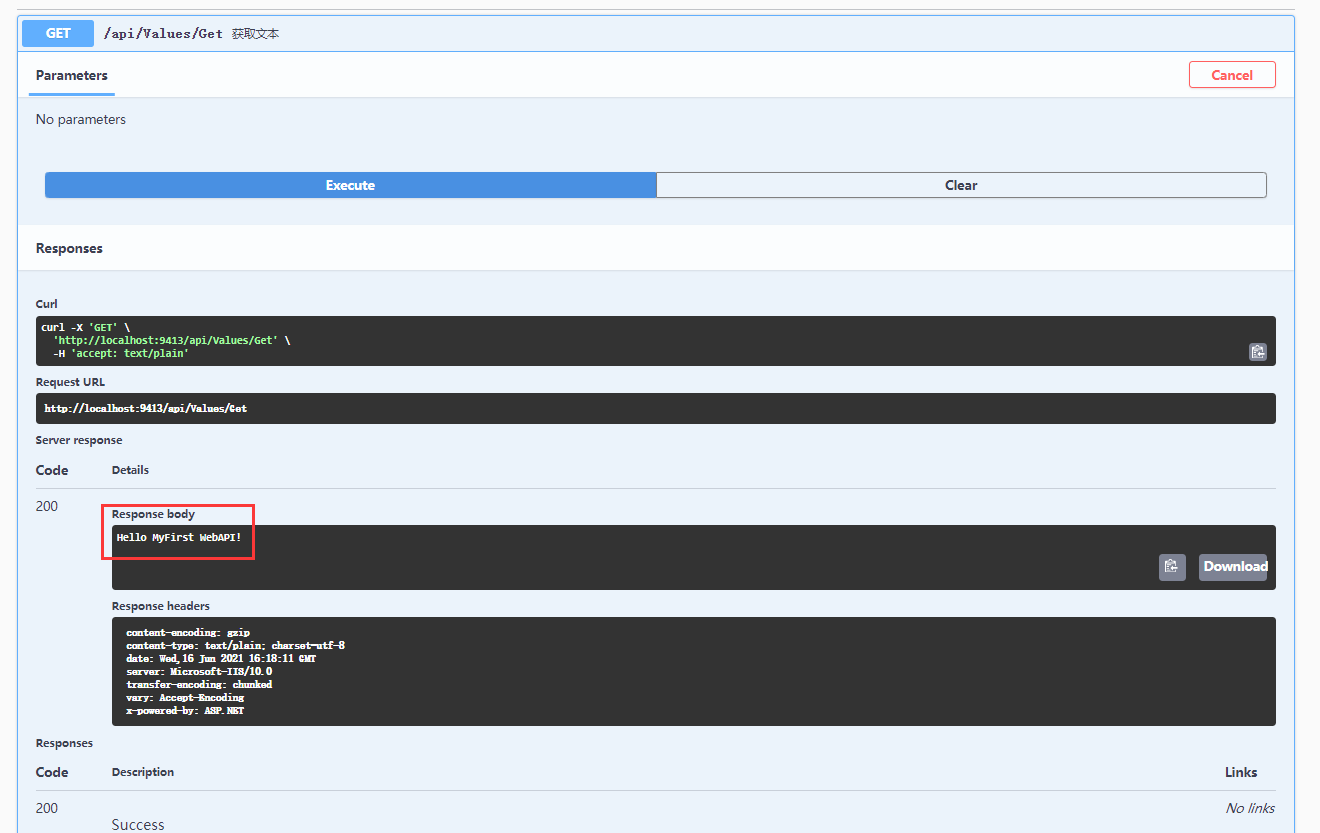The image size is (1320, 833).
Task: Select the Hello MyFirst WebAPI response text
Action: point(178,537)
